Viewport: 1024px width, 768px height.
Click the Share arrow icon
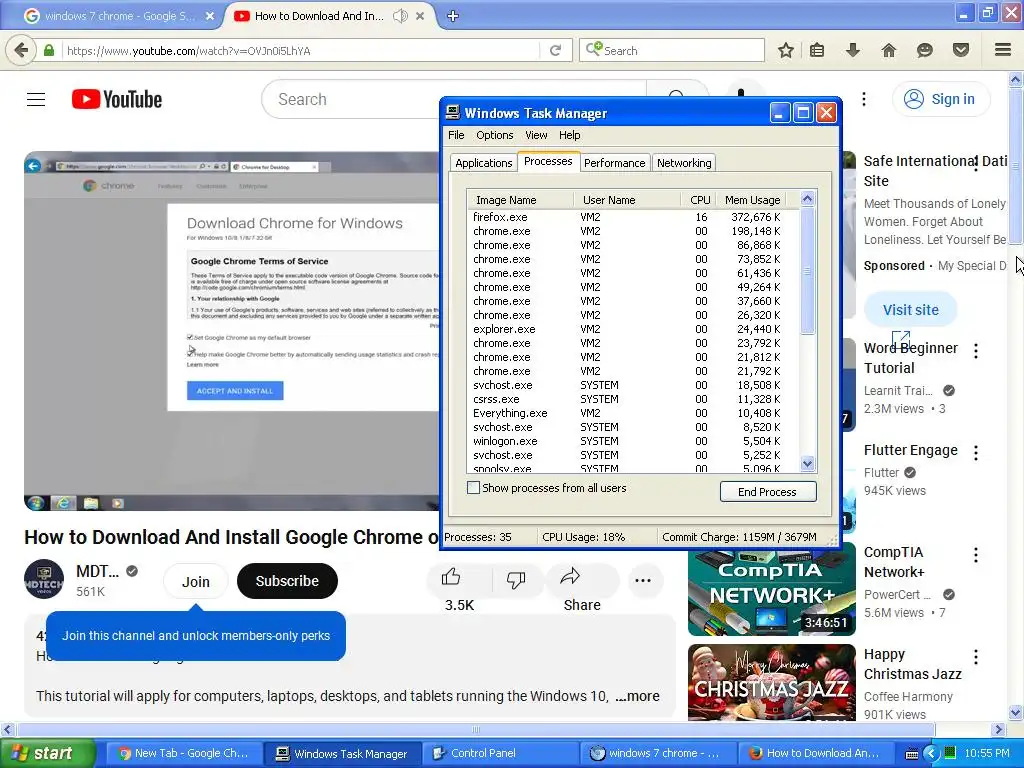[x=570, y=577]
